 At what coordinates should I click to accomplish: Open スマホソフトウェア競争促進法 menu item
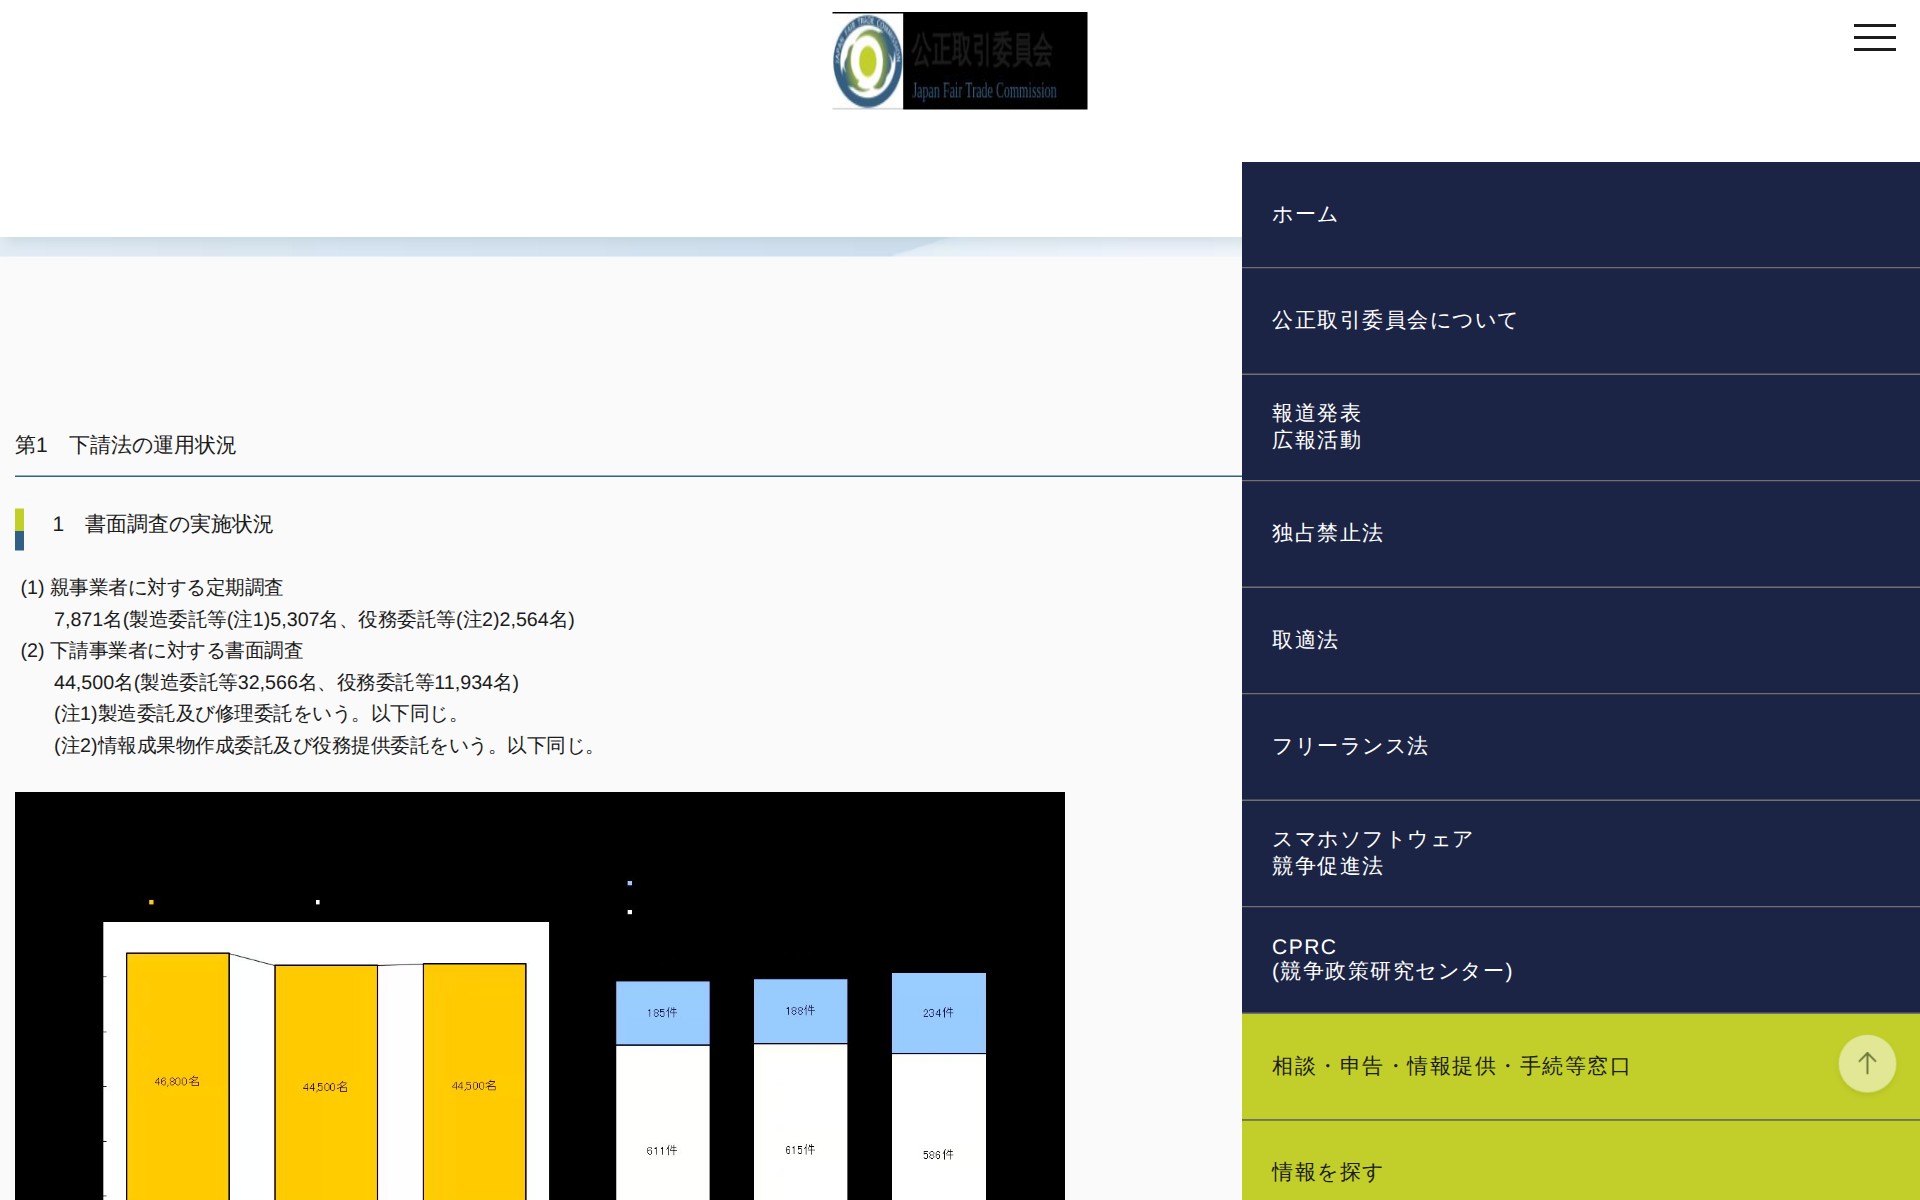coord(1372,852)
